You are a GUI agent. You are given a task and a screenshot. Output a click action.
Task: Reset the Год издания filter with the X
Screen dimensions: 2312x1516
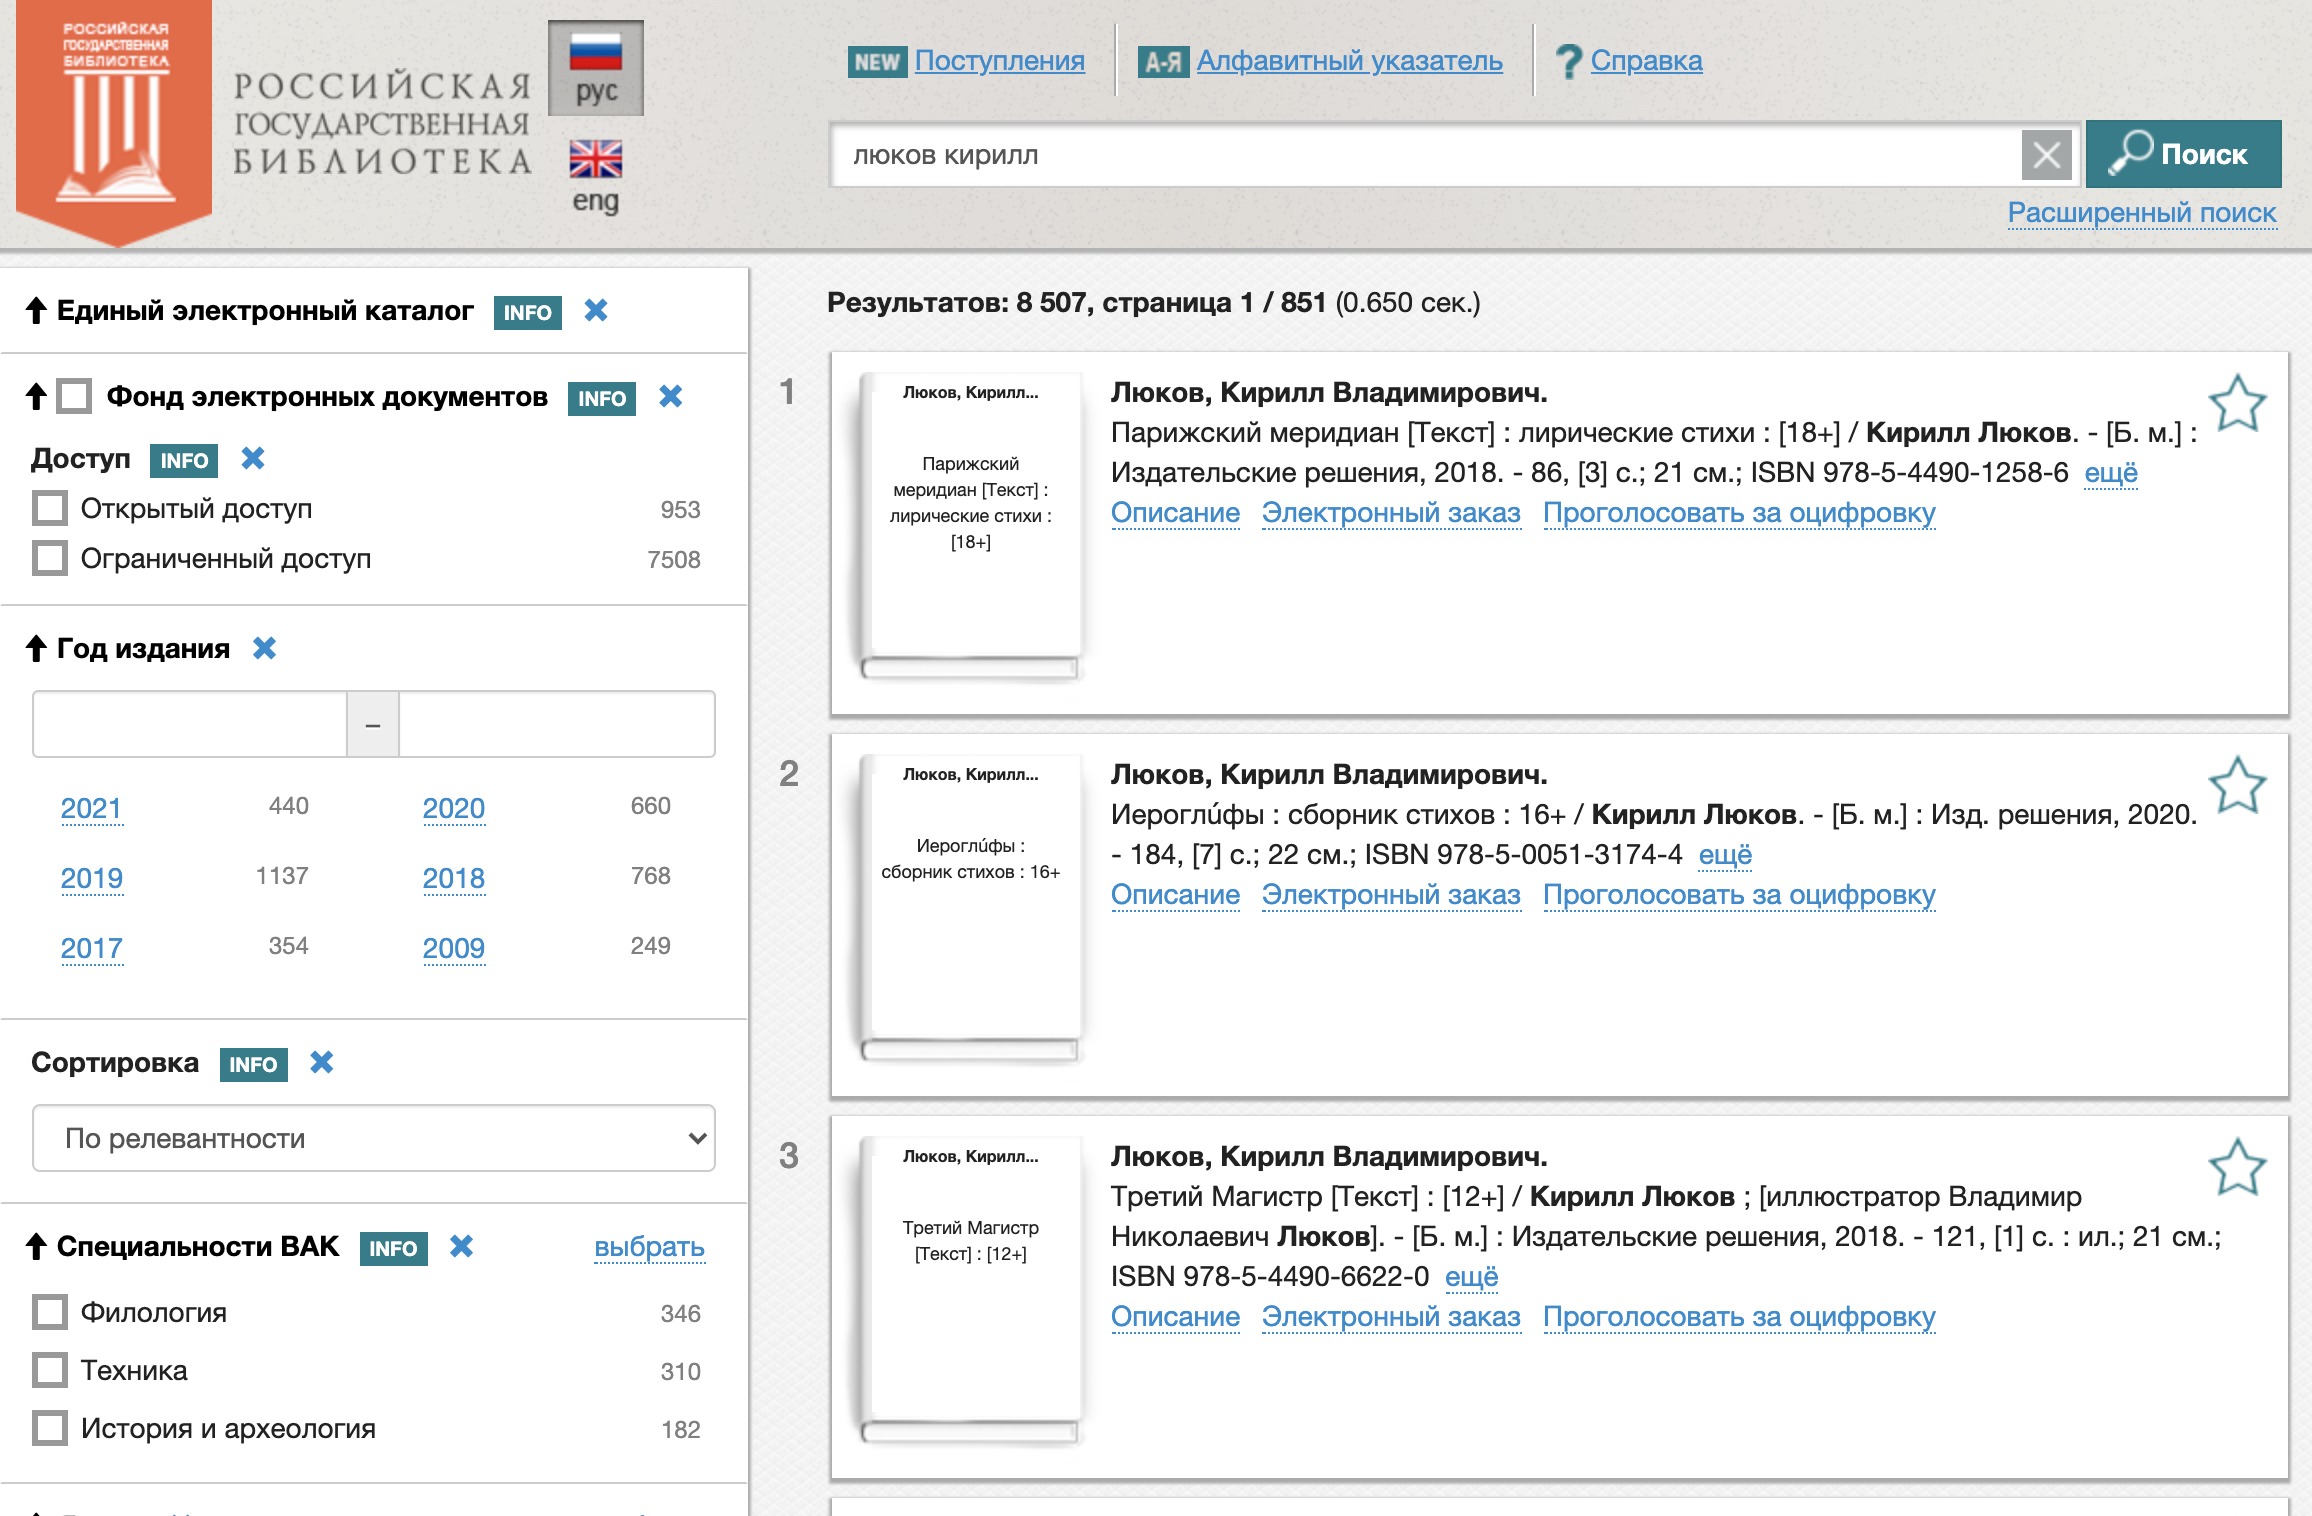(264, 649)
